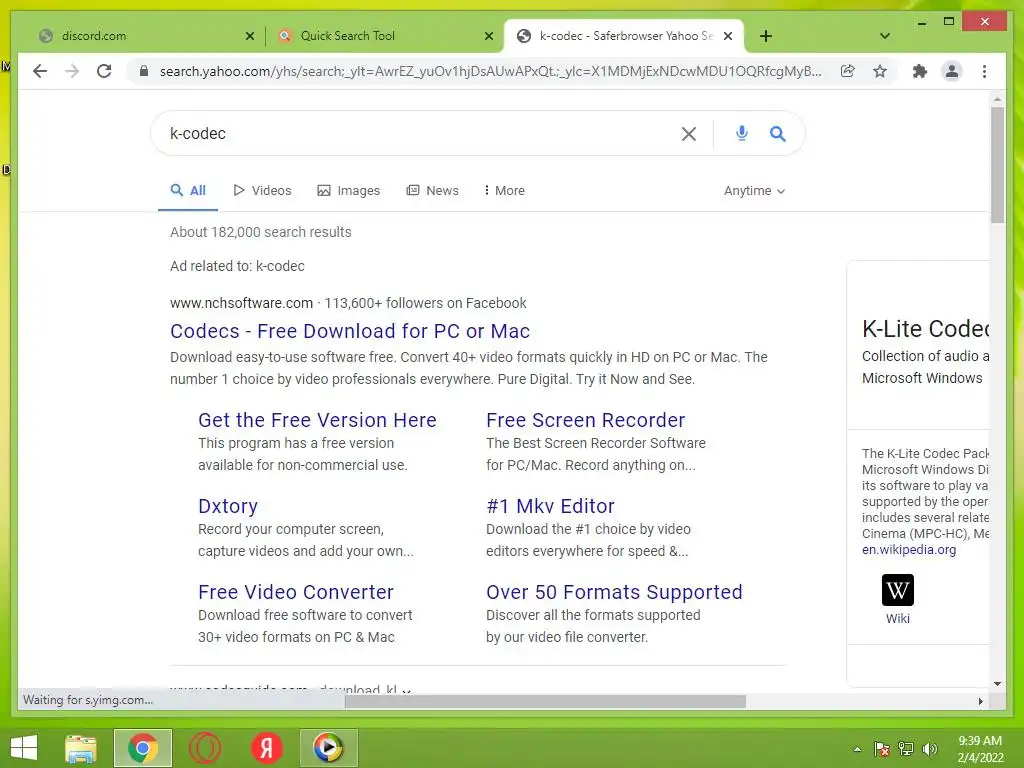
Task: Open the Dxtory link
Action: click(228, 506)
